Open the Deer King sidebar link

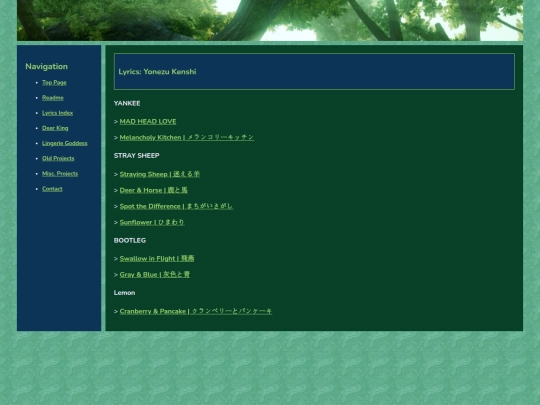pos(55,128)
